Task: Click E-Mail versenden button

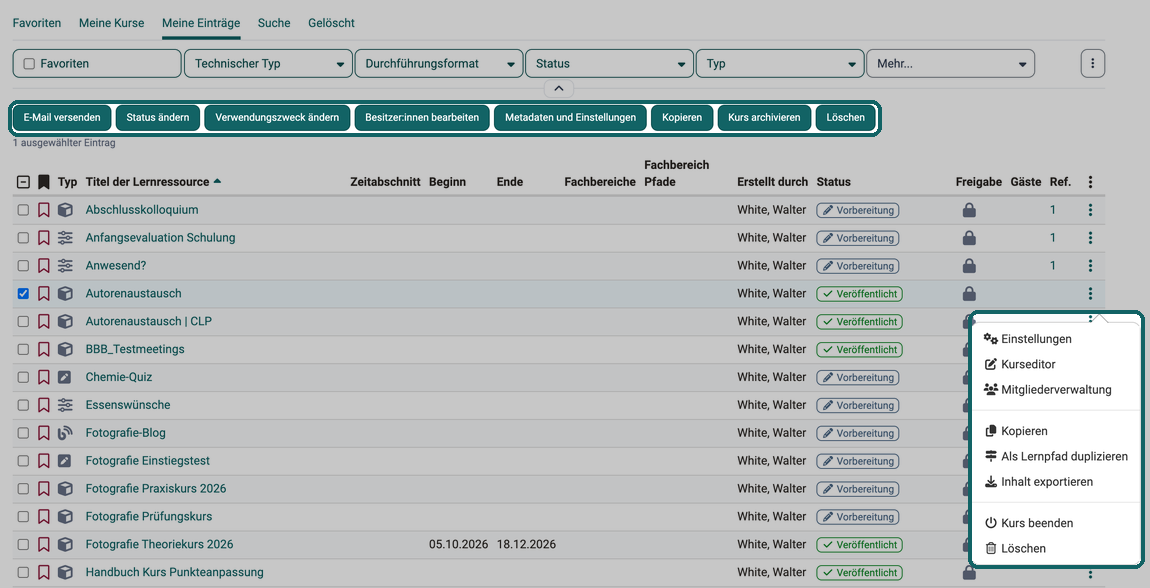Action: point(62,117)
